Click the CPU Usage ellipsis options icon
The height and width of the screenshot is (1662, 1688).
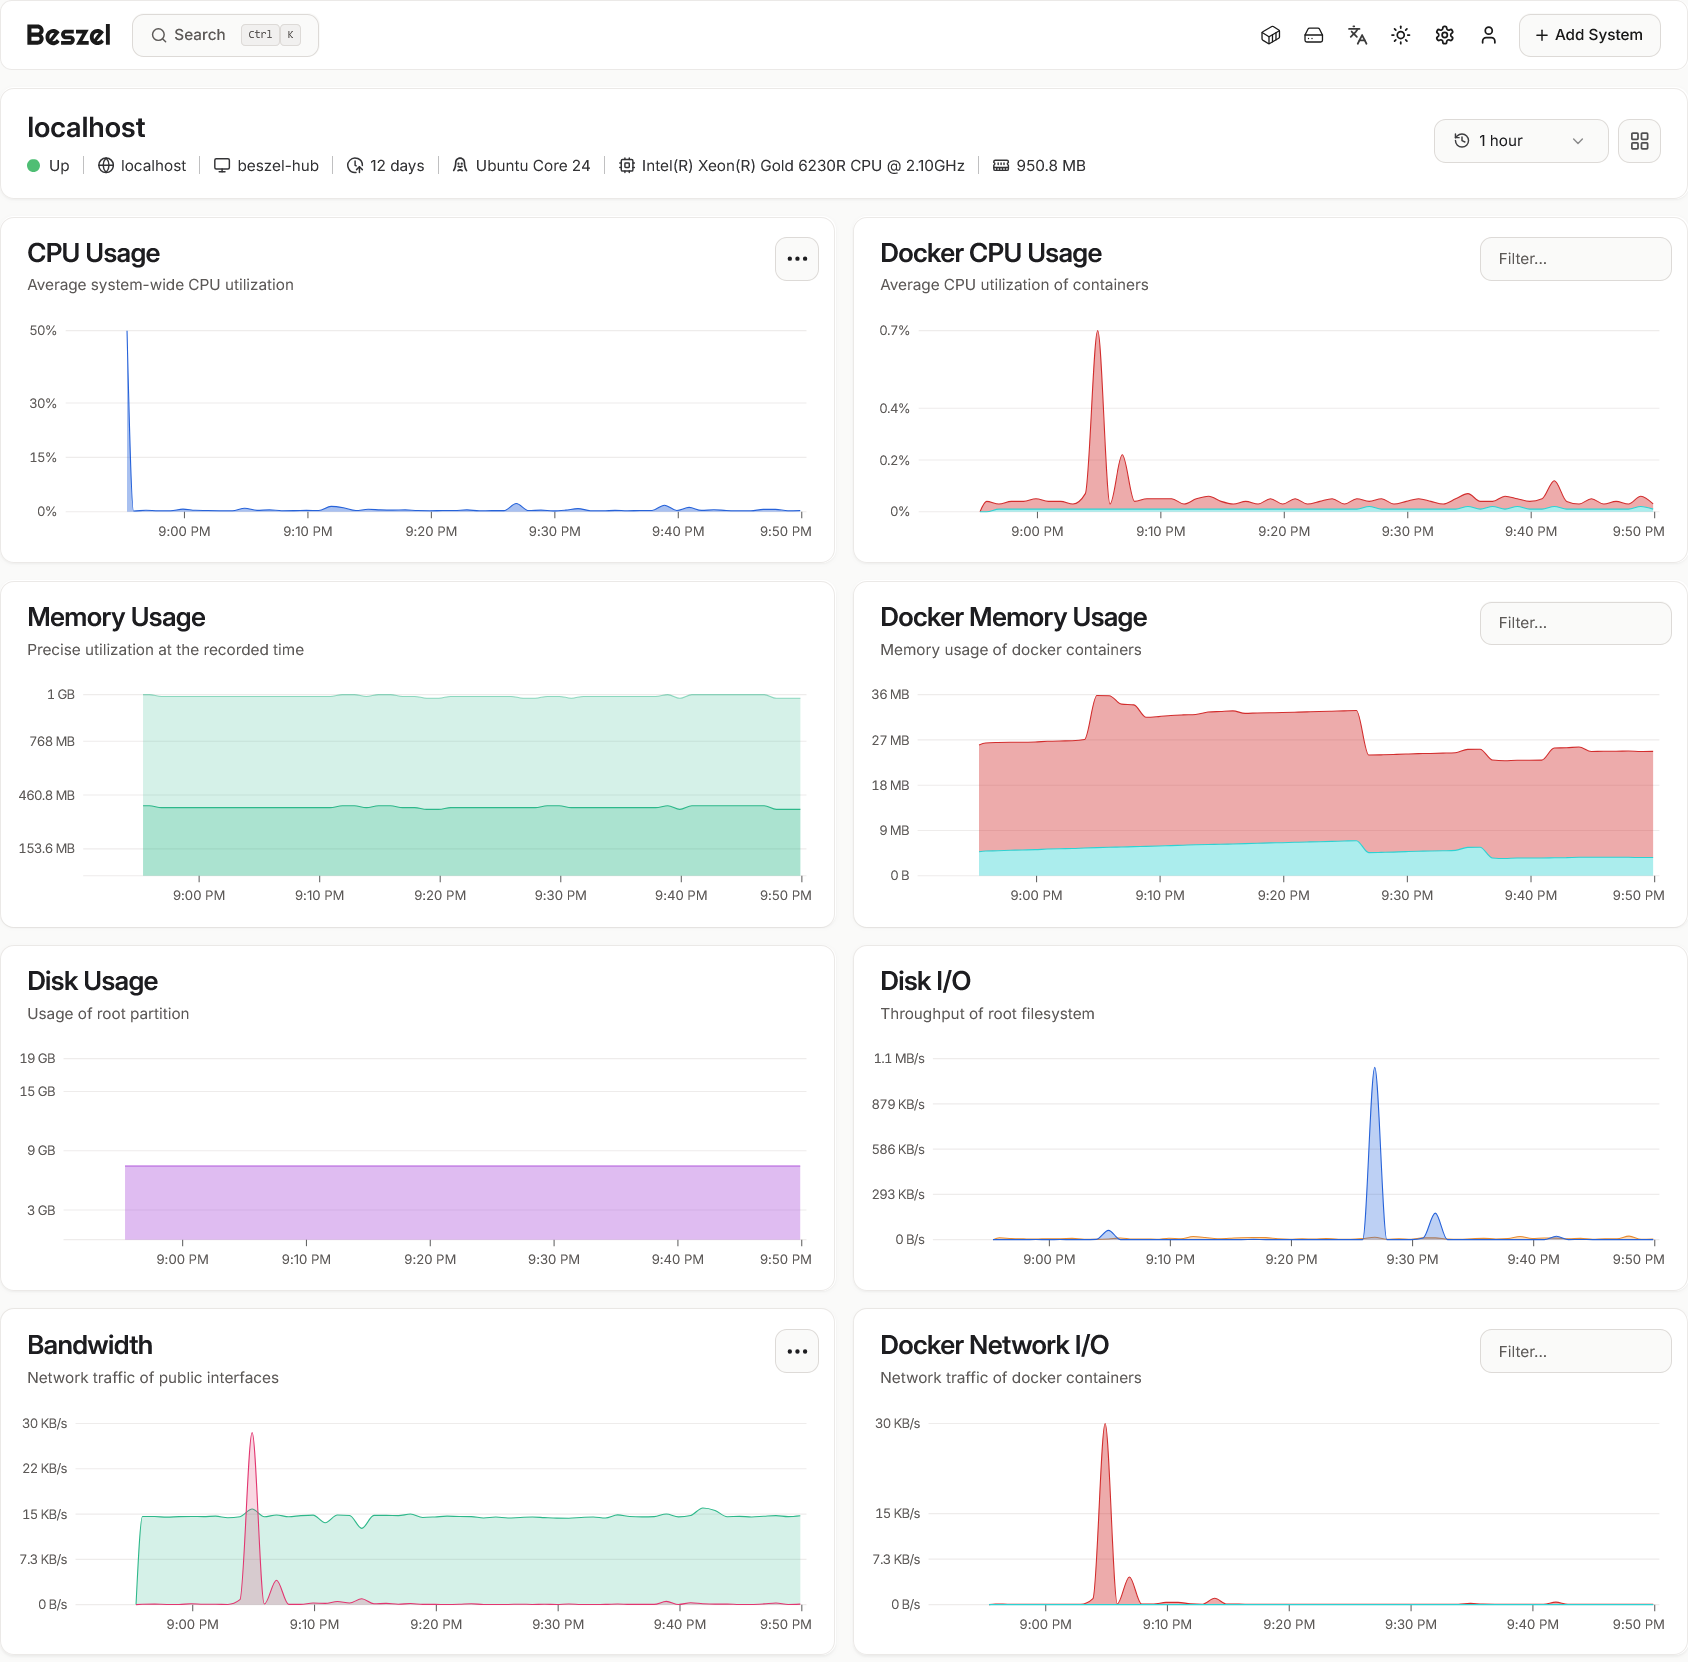[x=796, y=259]
